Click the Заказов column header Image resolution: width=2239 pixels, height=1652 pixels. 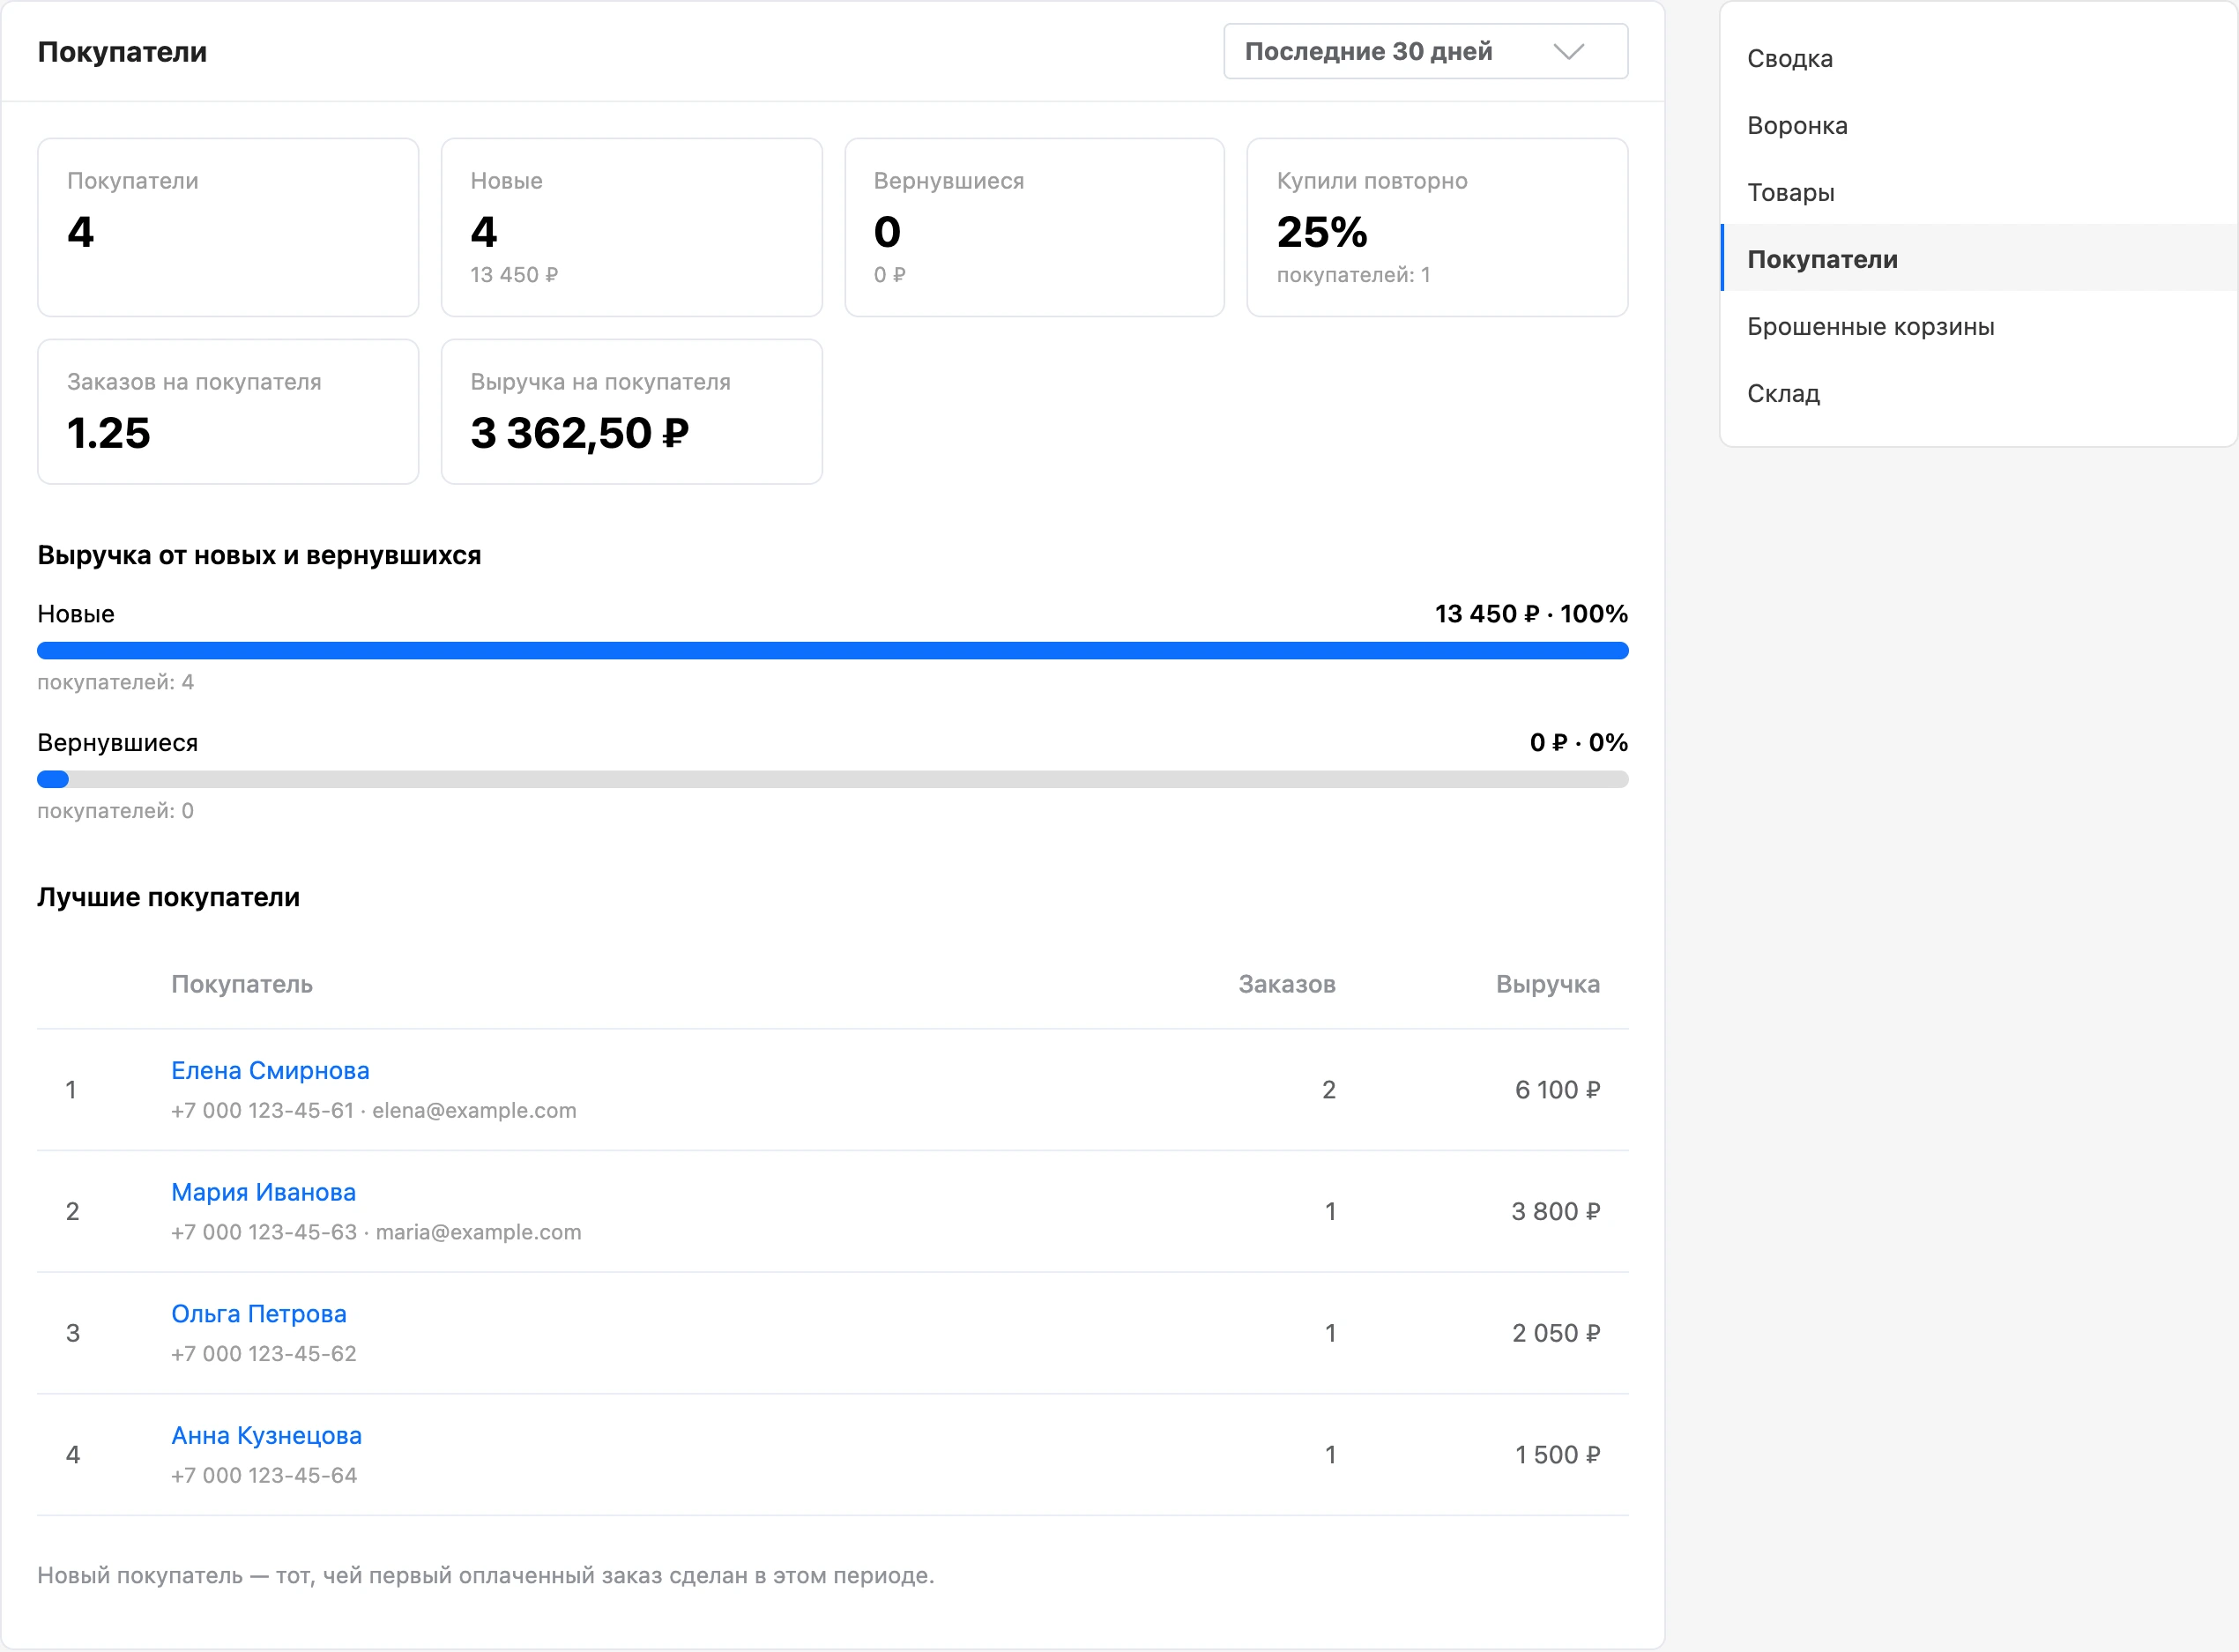tap(1286, 984)
